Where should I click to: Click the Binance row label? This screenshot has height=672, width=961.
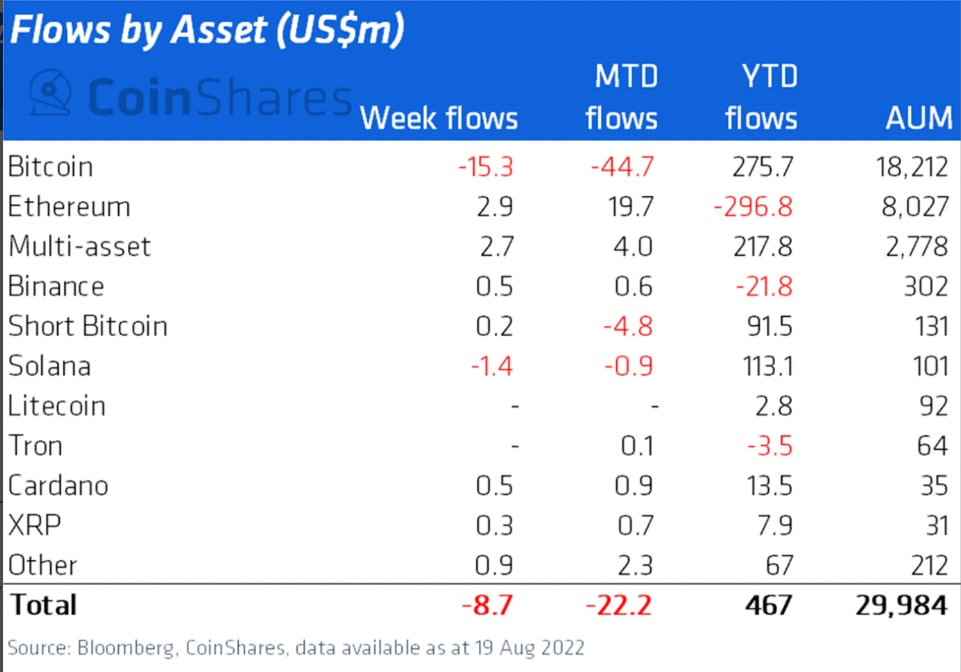(55, 286)
